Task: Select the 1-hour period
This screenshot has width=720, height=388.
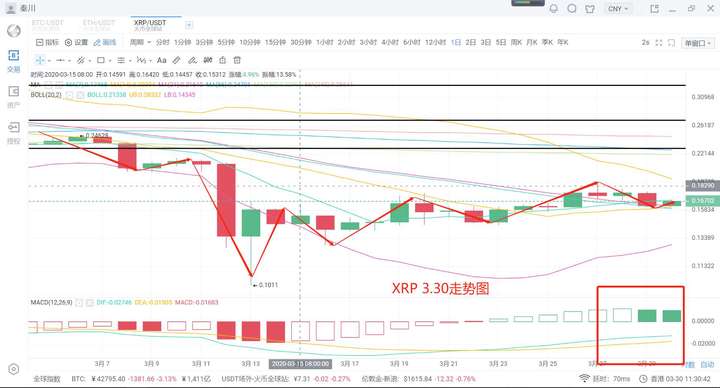Action: point(325,42)
